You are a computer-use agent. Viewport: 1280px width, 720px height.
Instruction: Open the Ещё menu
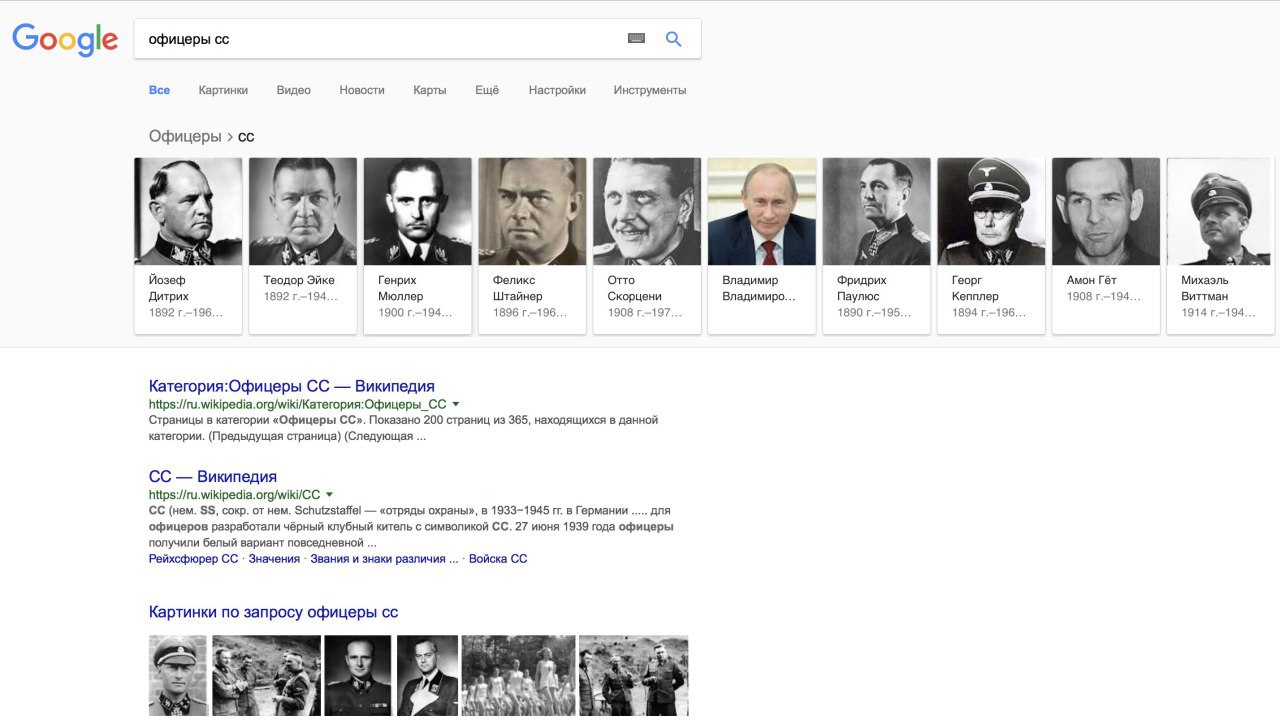click(x=487, y=90)
